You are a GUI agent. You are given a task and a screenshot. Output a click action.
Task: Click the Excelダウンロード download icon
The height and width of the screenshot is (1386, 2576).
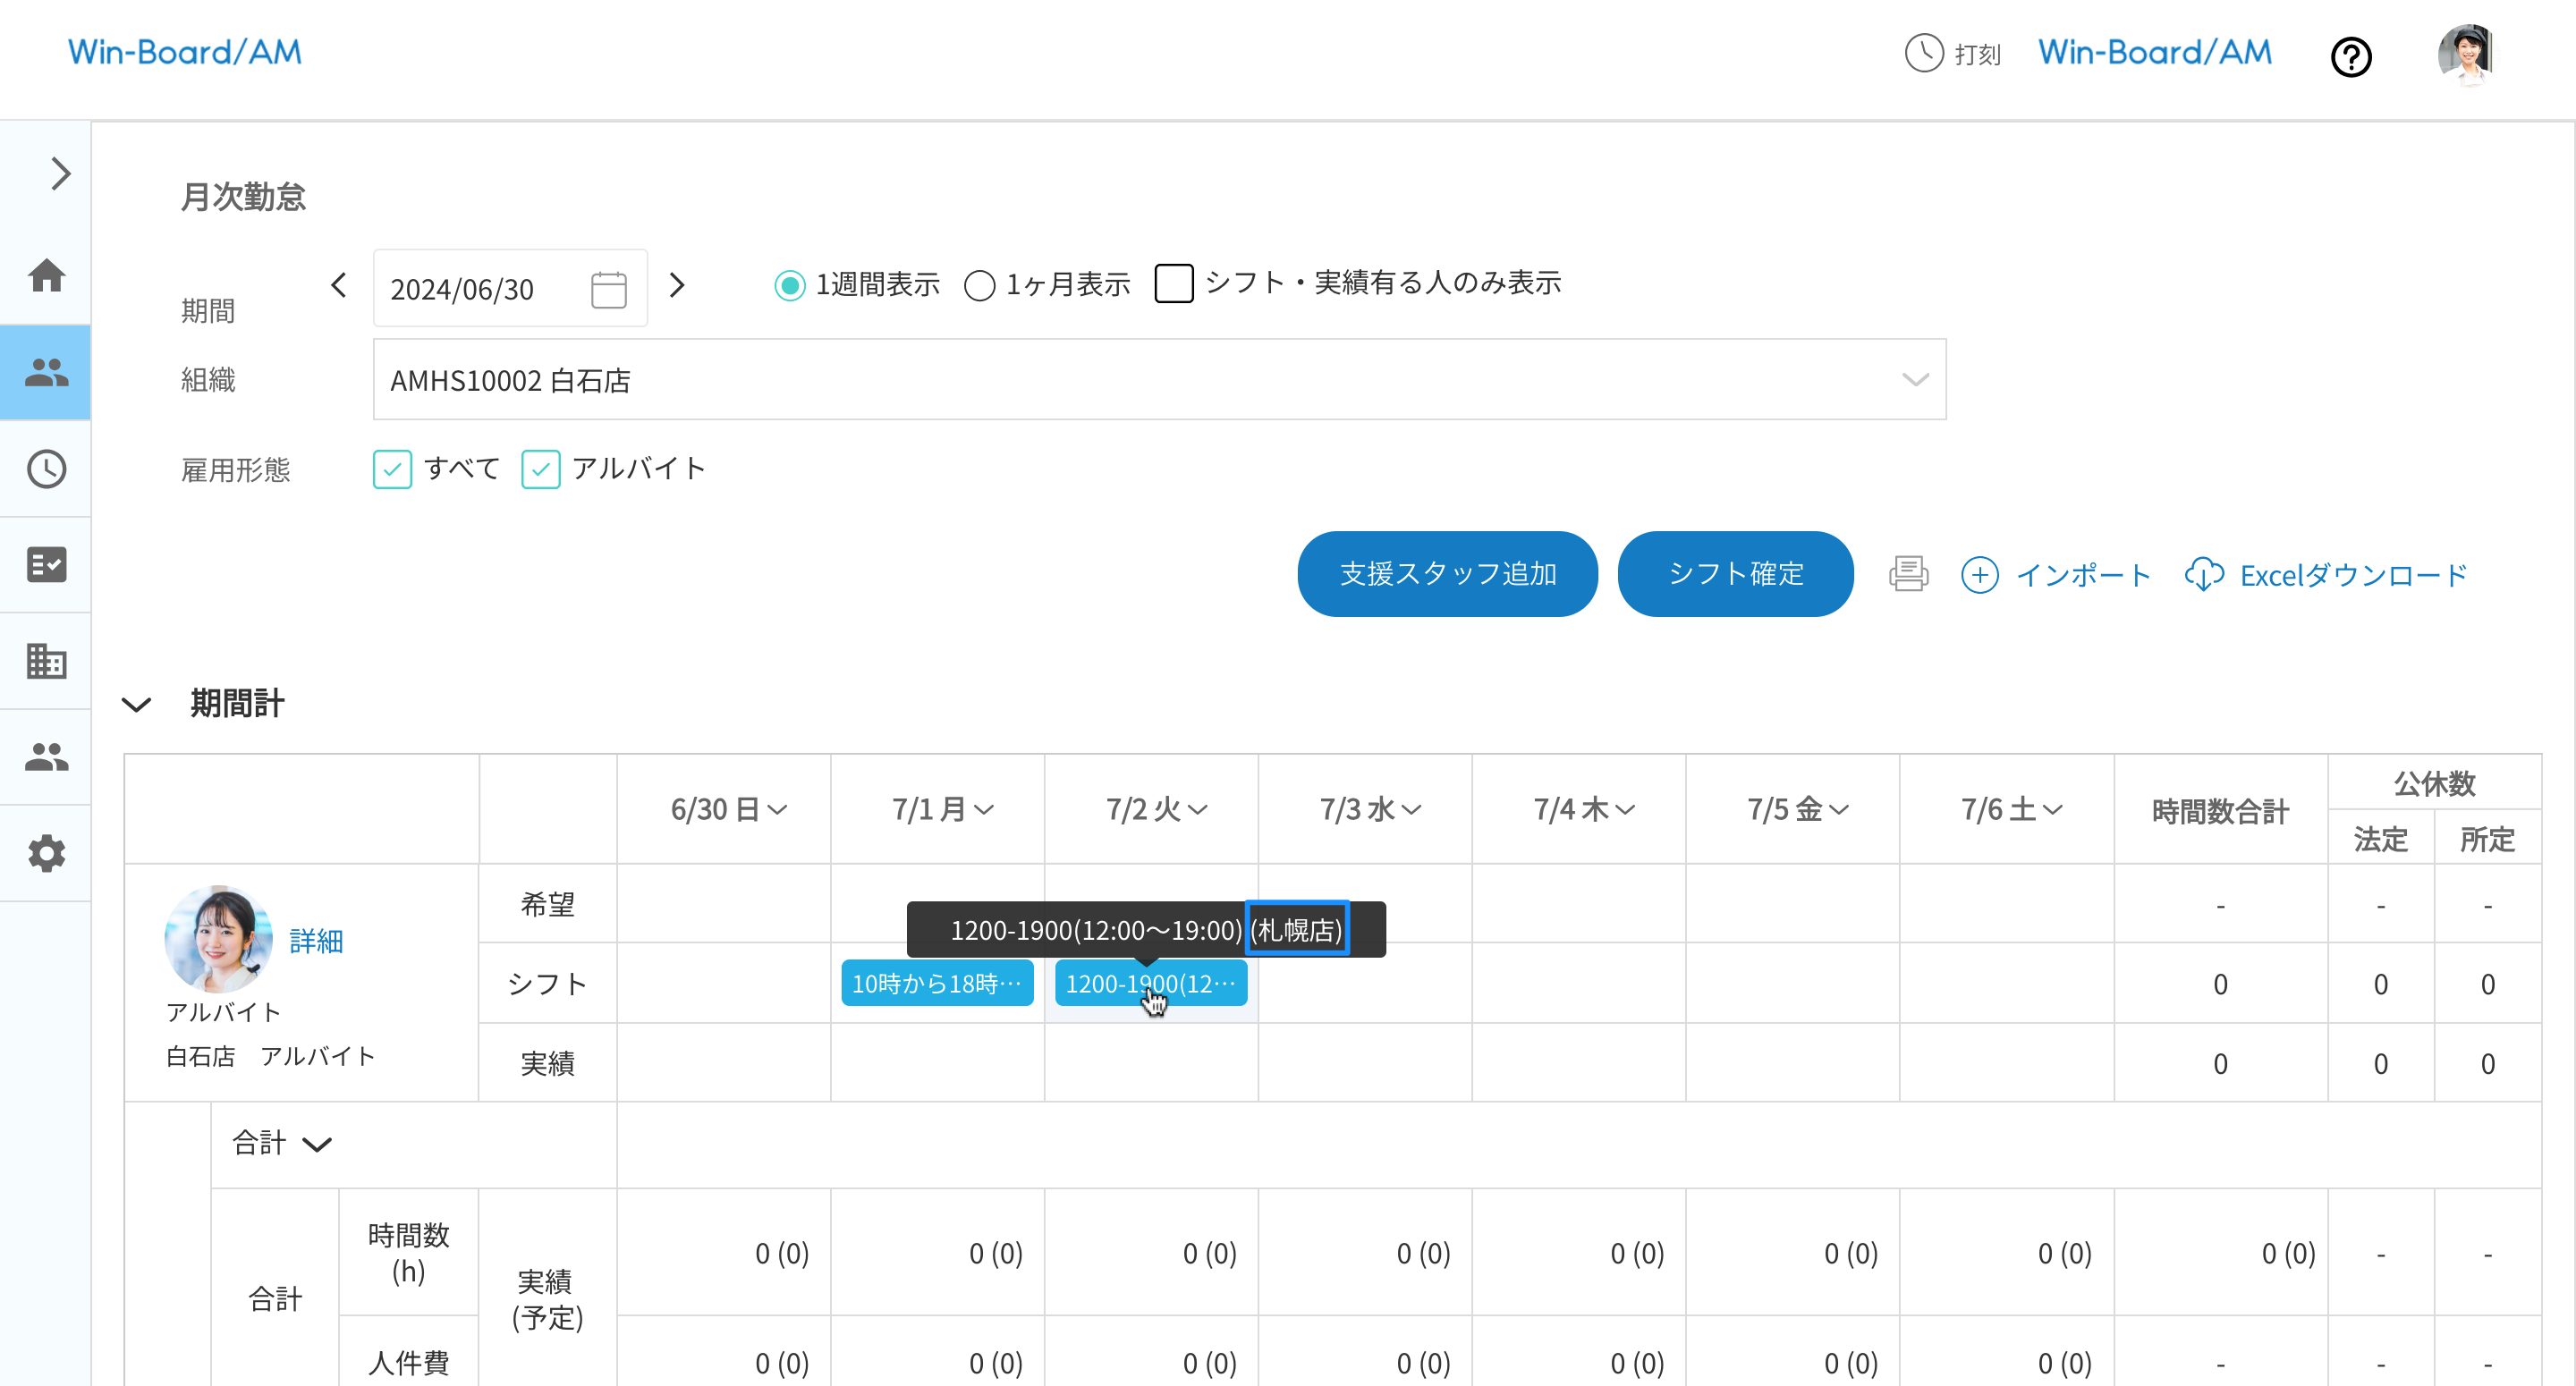pyautogui.click(x=2205, y=574)
